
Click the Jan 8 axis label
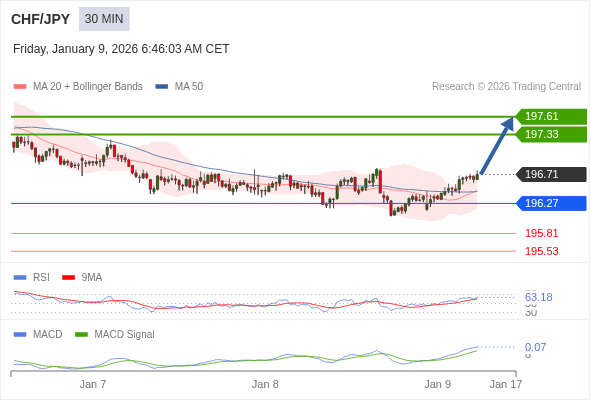[x=265, y=384]
